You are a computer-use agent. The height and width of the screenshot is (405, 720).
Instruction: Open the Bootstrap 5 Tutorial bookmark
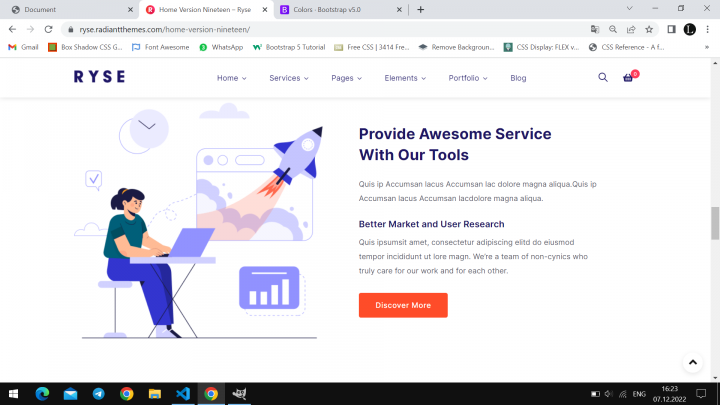click(x=289, y=47)
